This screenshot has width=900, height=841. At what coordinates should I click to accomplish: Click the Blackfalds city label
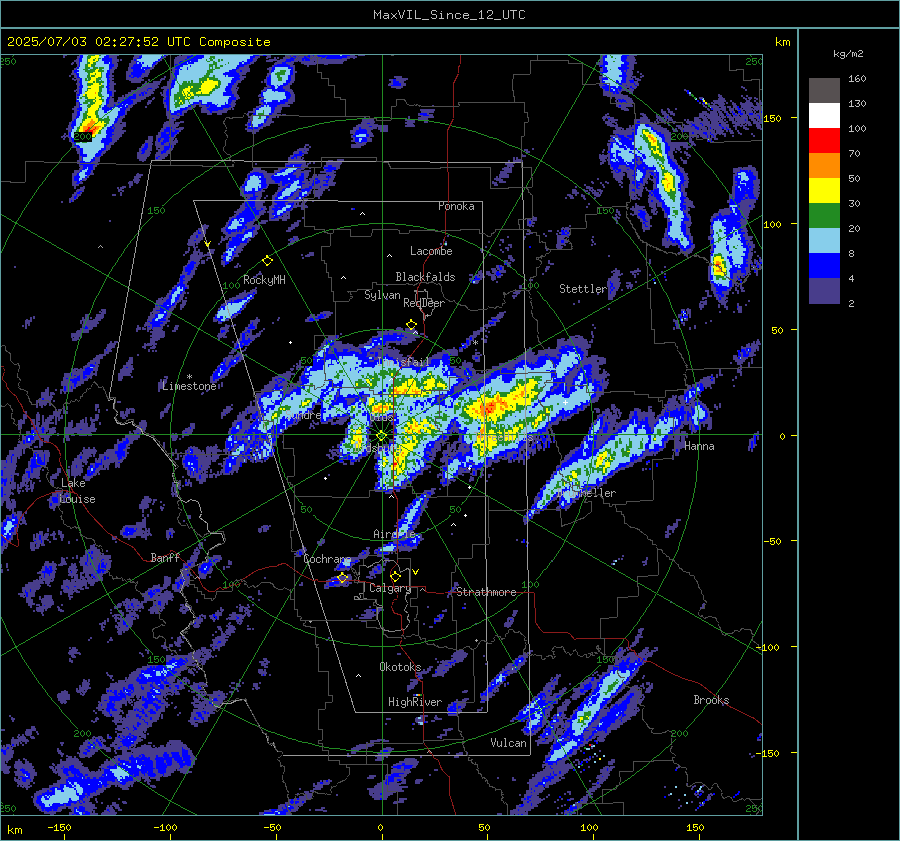[x=425, y=277]
